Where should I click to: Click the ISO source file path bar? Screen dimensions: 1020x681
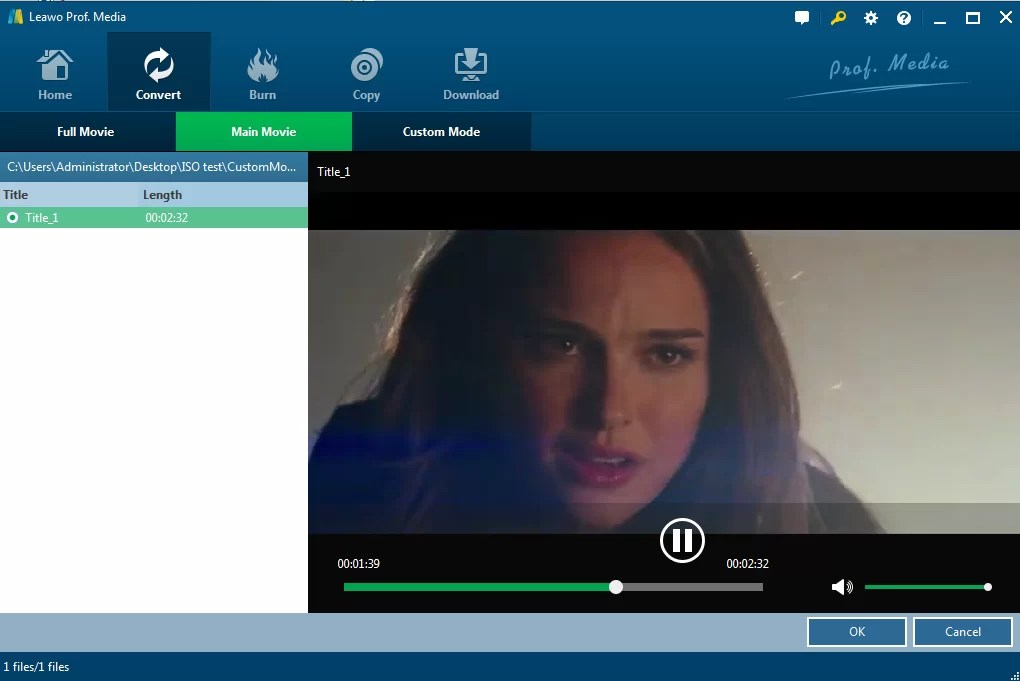(154, 166)
